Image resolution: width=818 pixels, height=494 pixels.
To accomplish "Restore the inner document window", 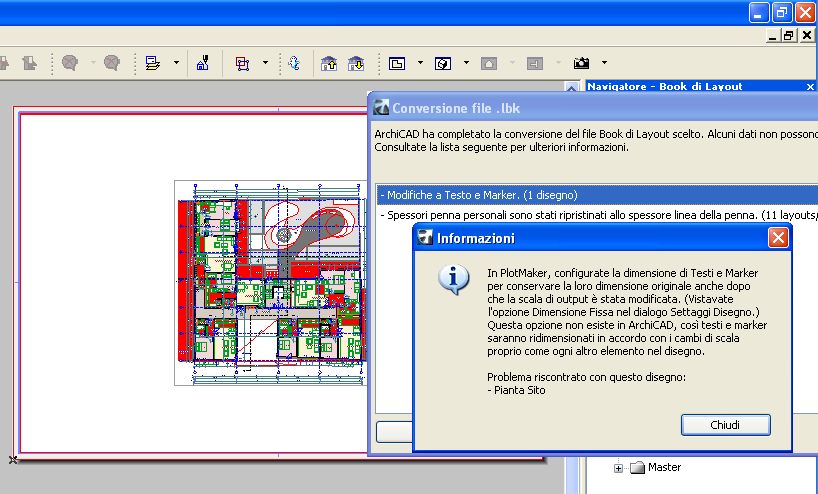I will pos(789,35).
